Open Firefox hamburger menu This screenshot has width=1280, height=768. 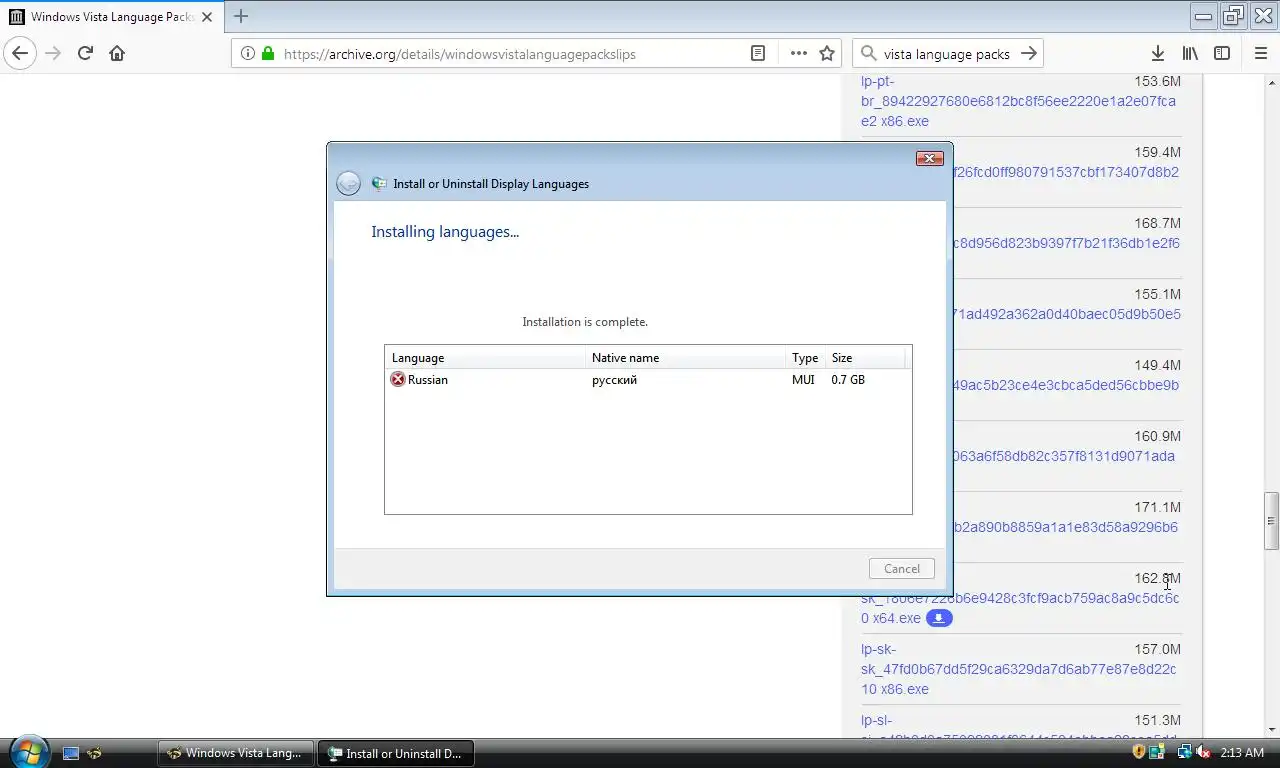1261,54
